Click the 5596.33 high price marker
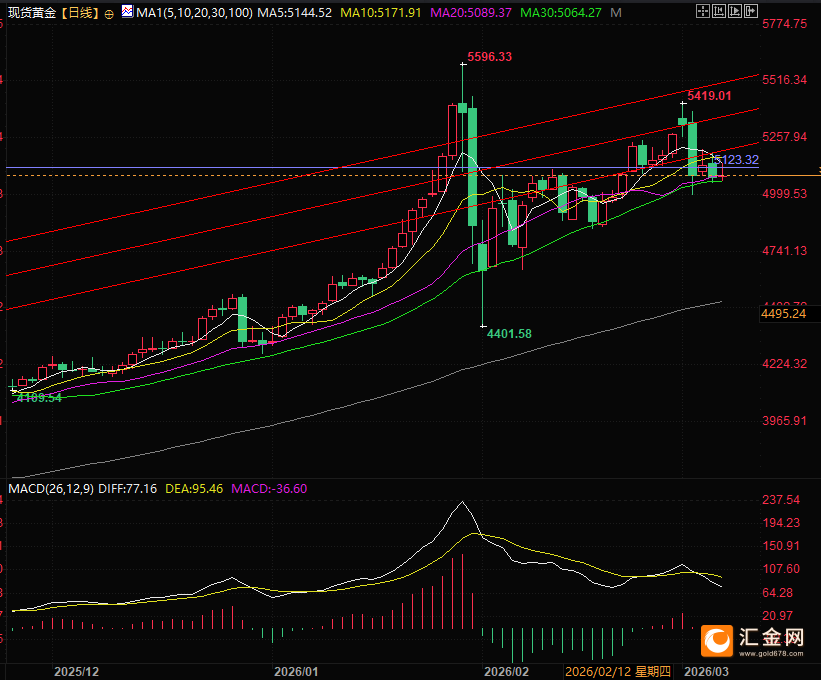 [490, 57]
